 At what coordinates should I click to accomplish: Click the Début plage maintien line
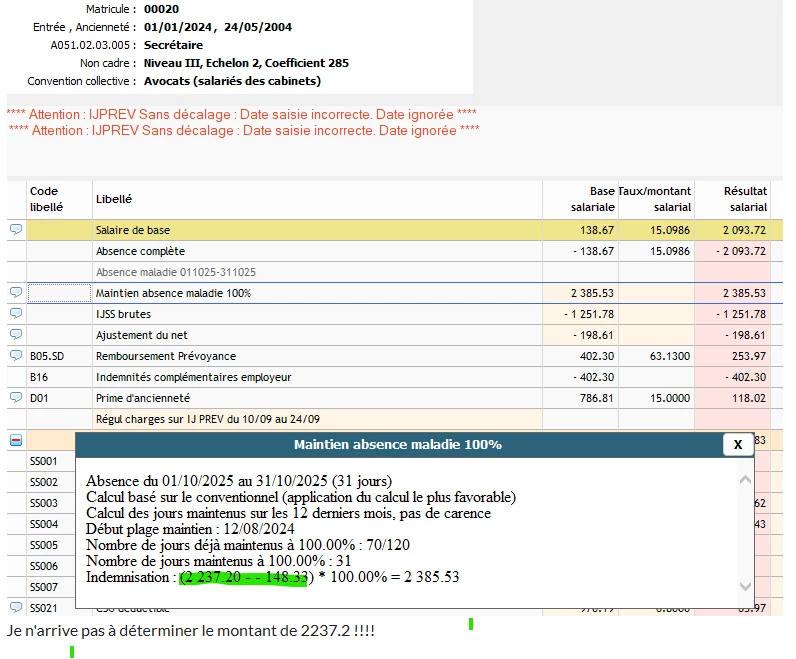[x=190, y=529]
